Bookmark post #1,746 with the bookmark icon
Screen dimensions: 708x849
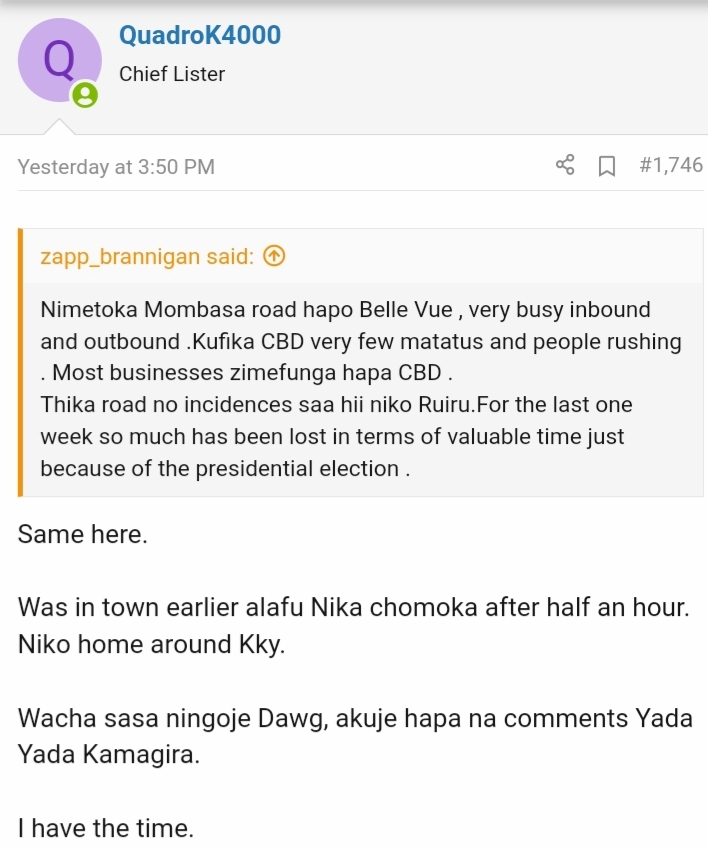tap(607, 166)
